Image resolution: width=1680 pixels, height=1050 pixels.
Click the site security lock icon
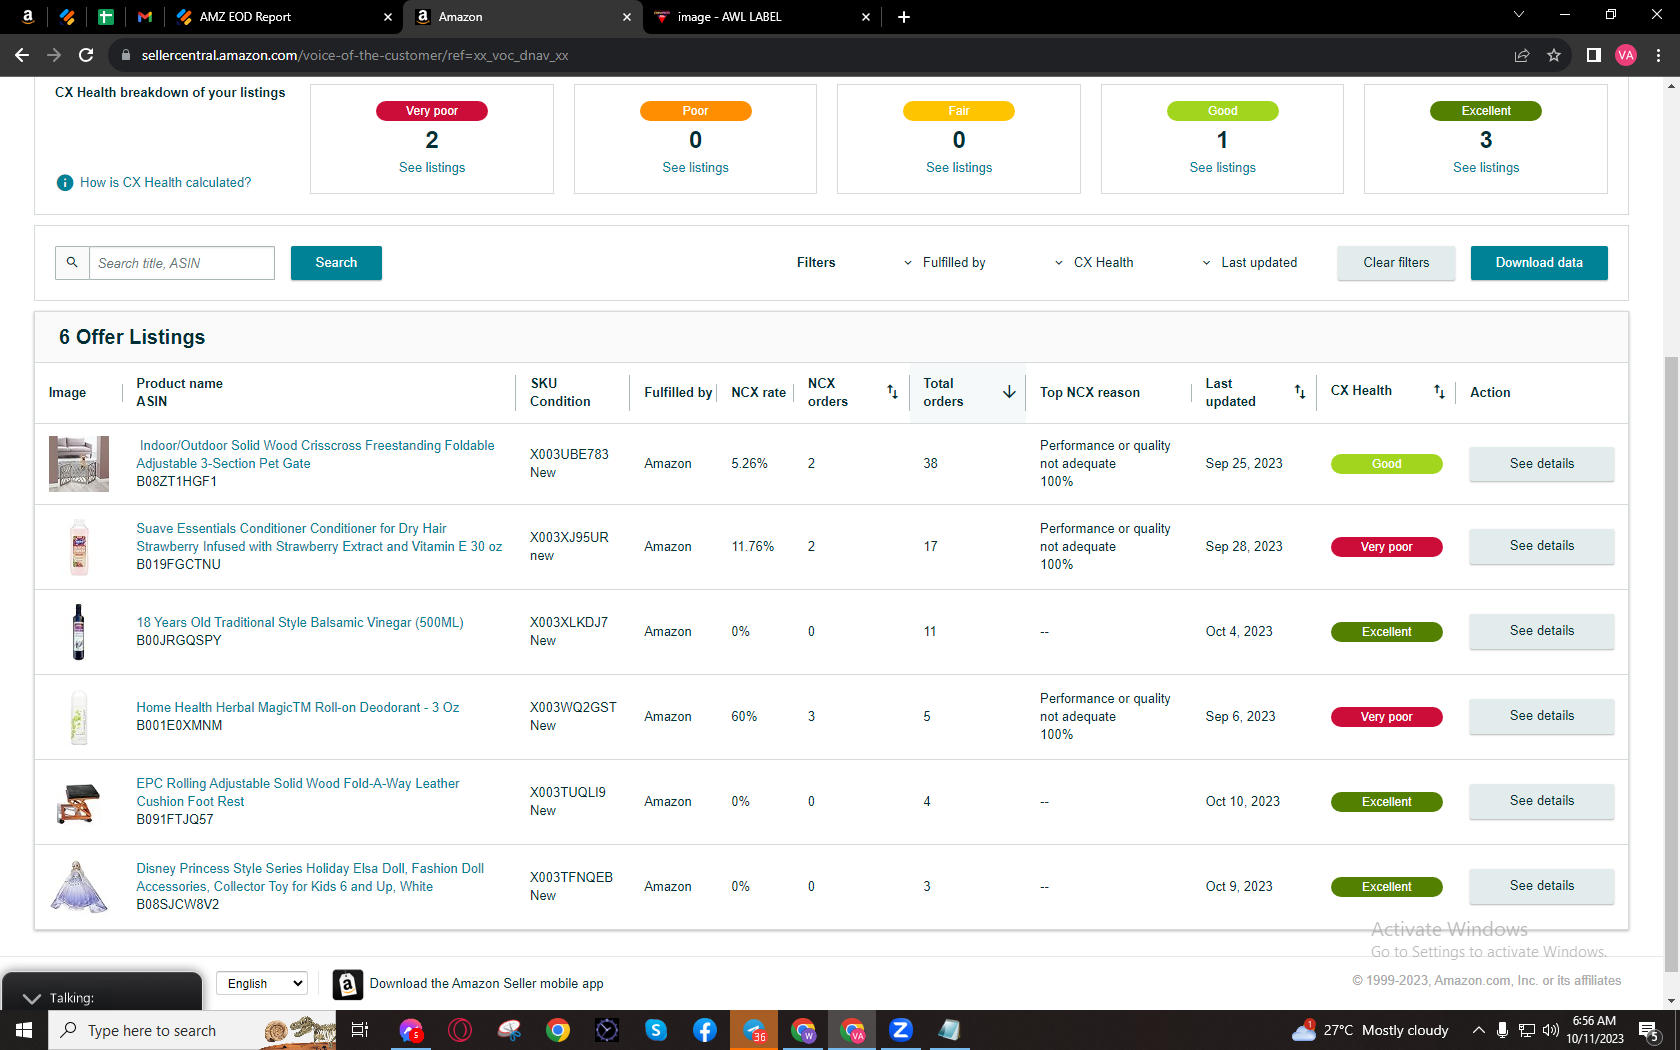click(x=126, y=55)
